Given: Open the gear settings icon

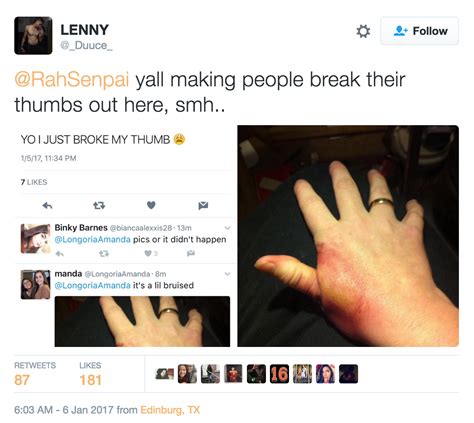Looking at the screenshot, I should (363, 31).
